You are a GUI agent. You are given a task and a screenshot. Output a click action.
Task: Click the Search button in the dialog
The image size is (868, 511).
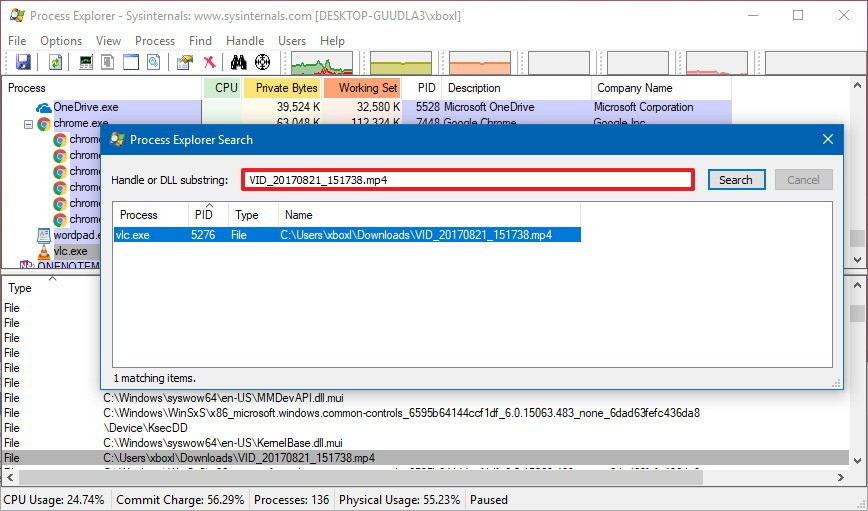click(x=736, y=180)
